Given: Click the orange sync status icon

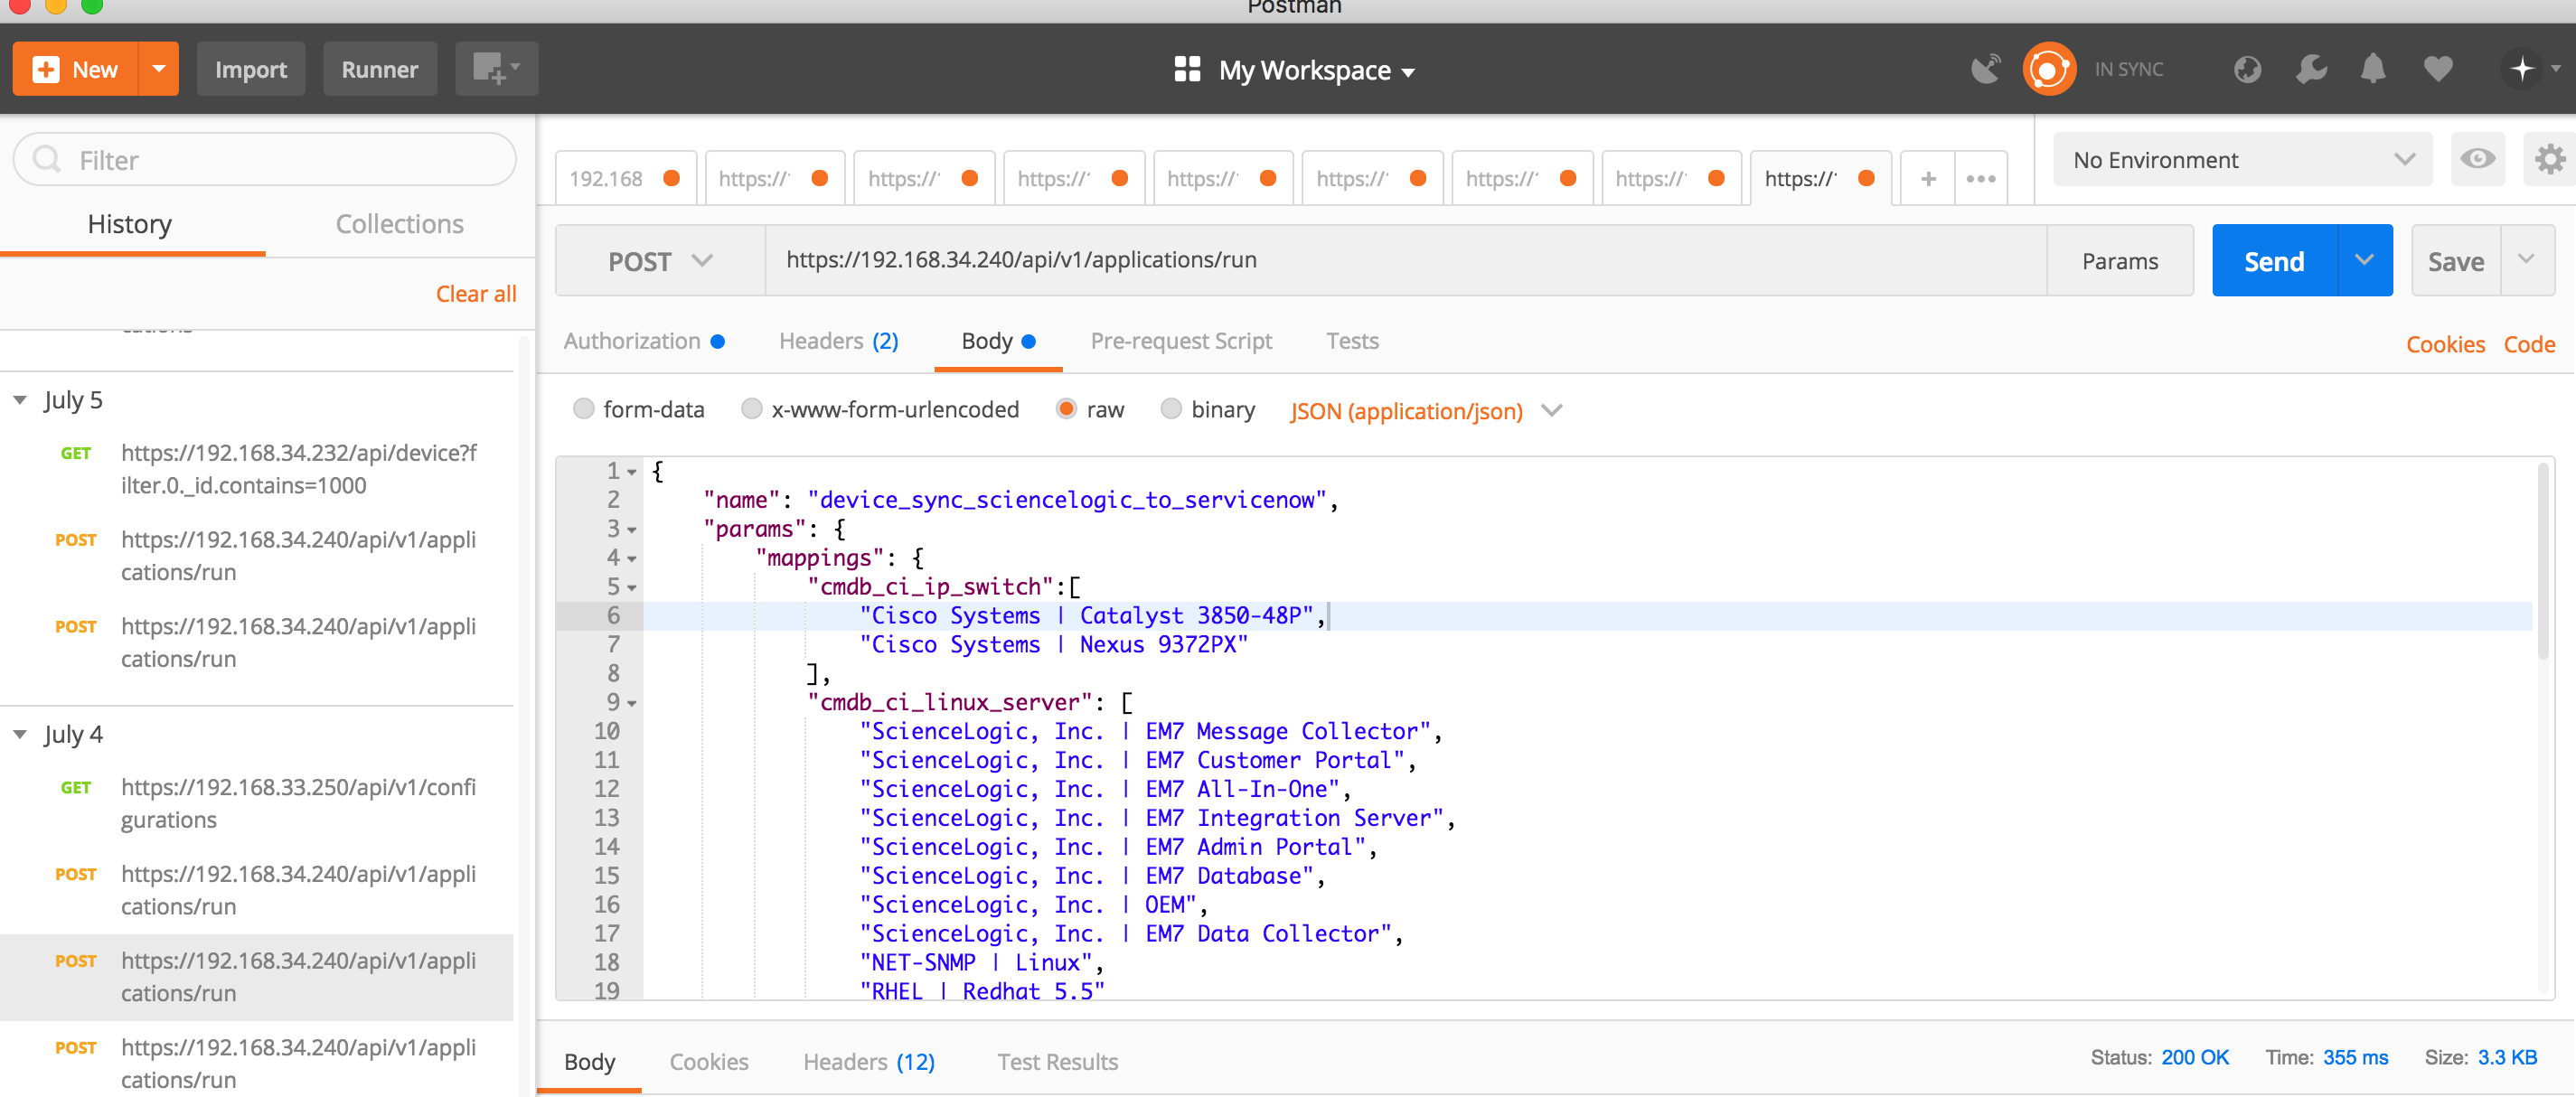Looking at the screenshot, I should (2048, 69).
